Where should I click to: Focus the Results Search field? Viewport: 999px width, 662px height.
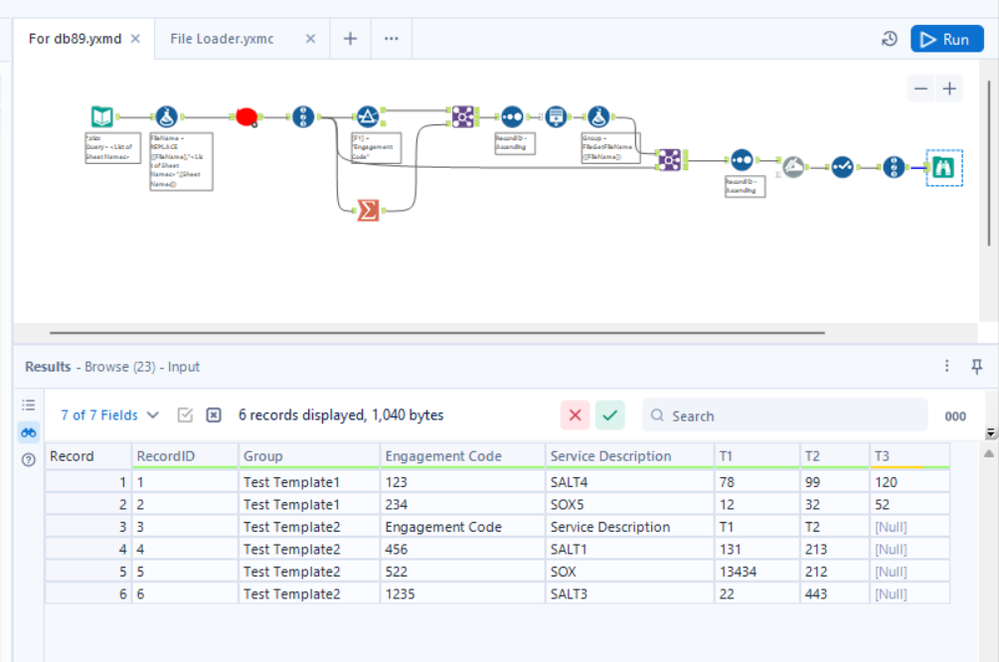pos(785,415)
